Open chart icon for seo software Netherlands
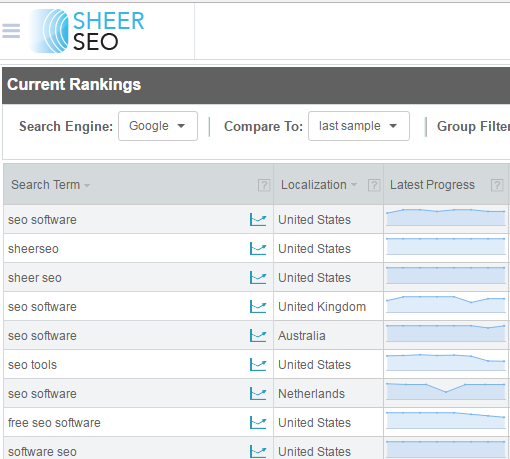The width and height of the screenshot is (510, 459). pos(258,394)
